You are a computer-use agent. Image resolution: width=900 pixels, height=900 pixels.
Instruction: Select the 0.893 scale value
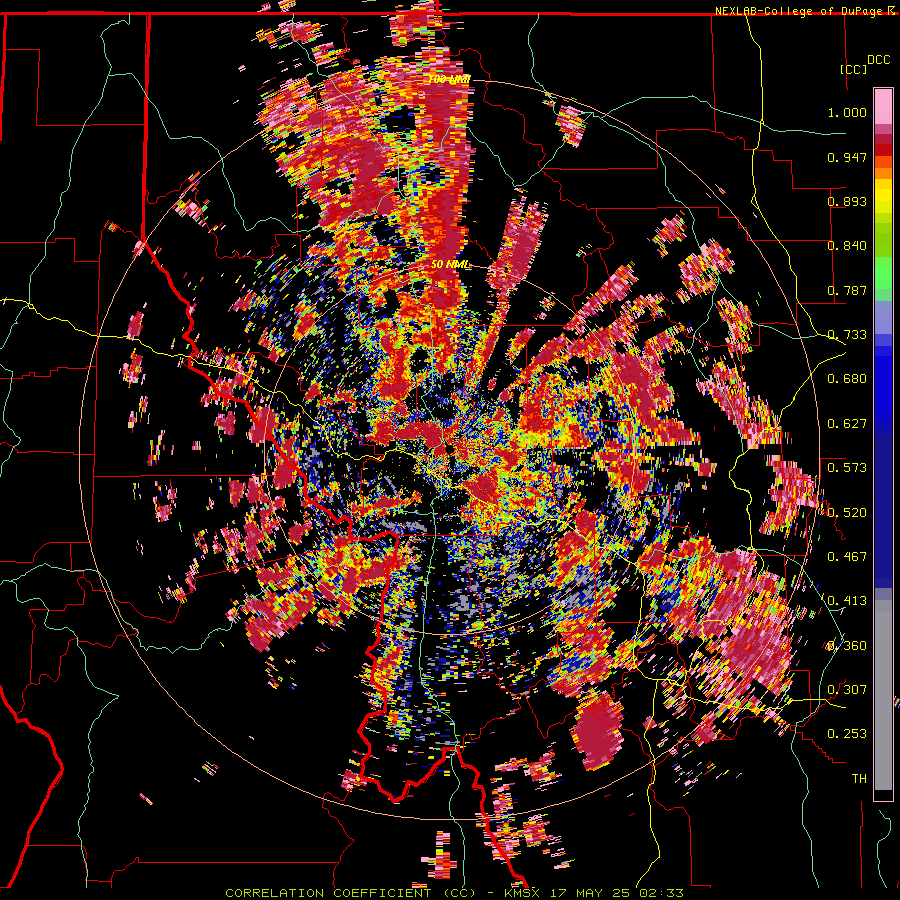pos(847,201)
